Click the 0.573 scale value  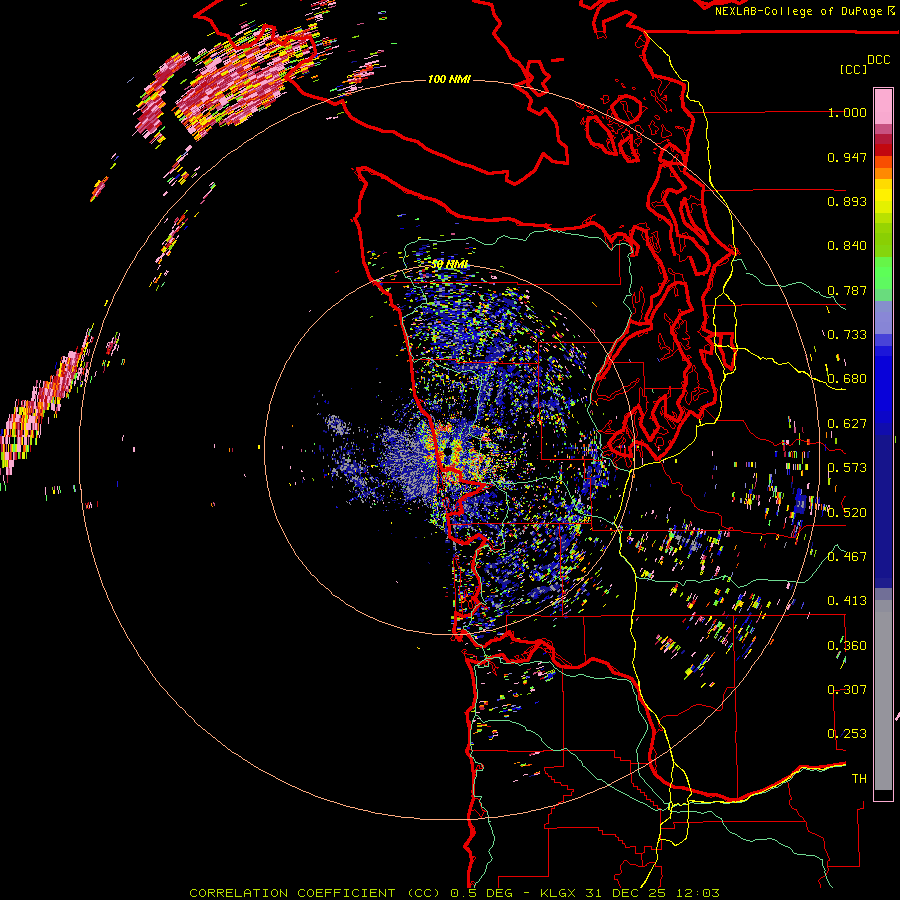(x=847, y=468)
